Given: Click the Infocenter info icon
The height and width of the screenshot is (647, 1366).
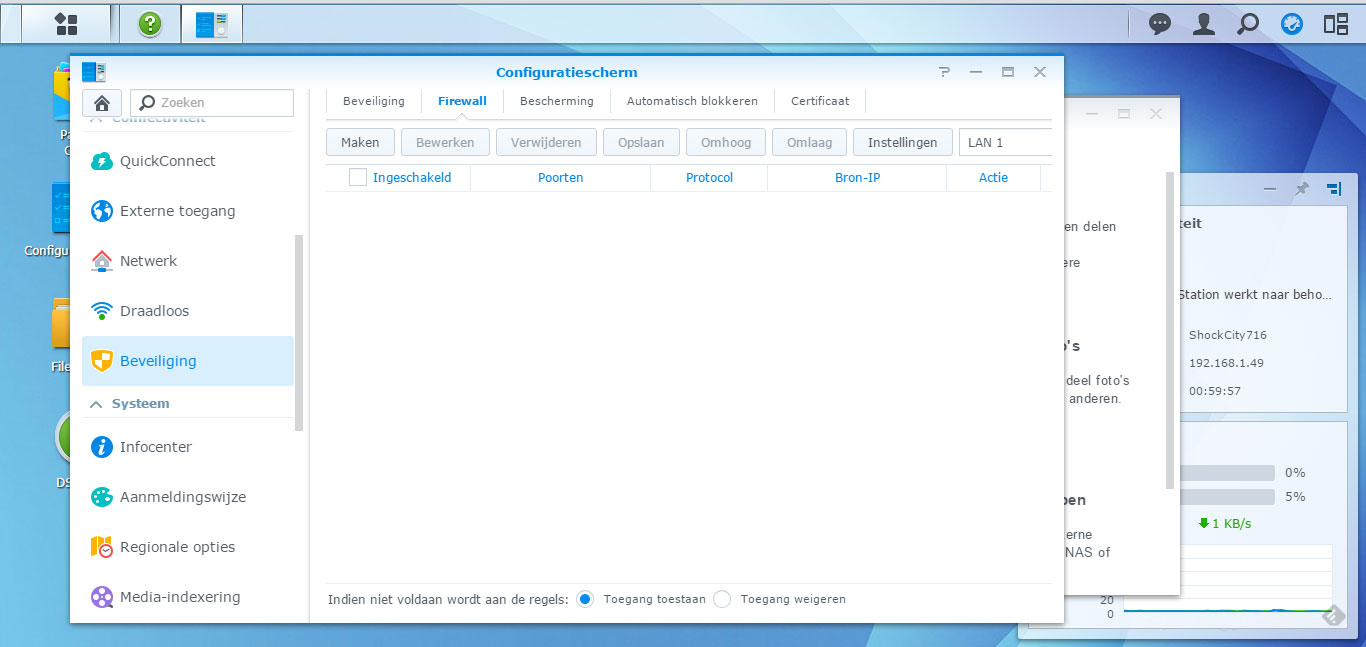Looking at the screenshot, I should (102, 447).
